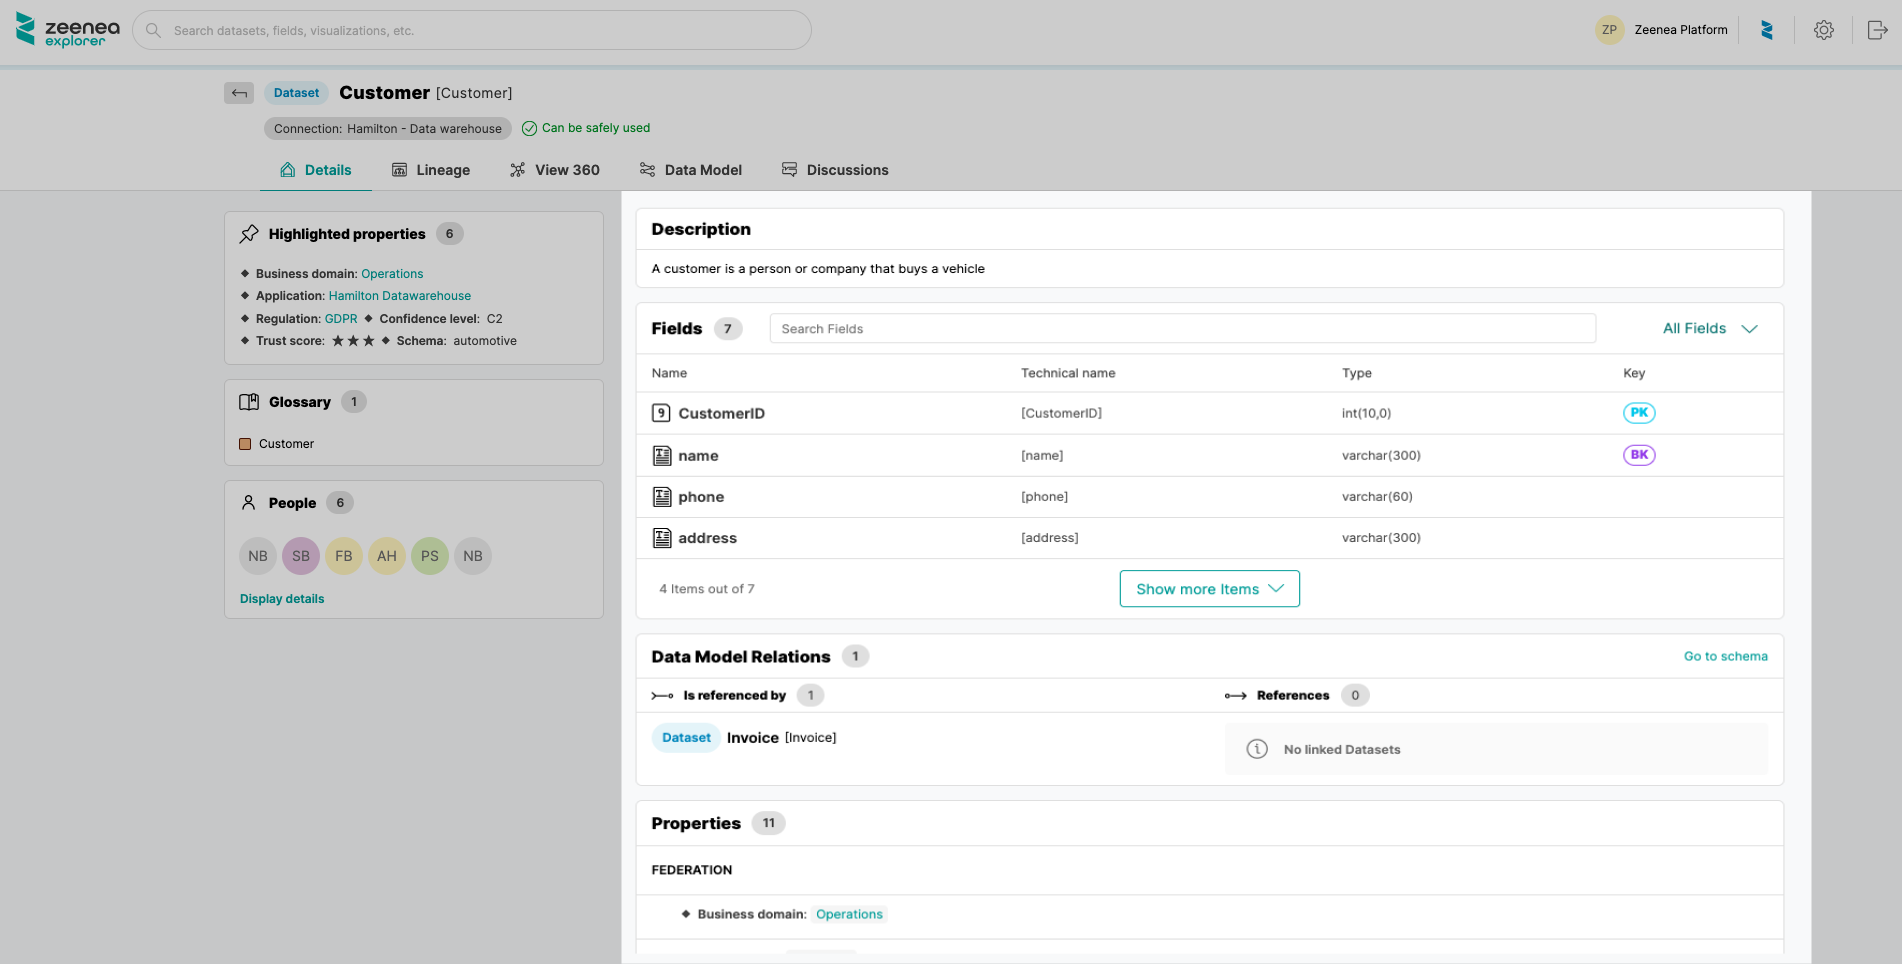Open settings gear icon
1902x965 pixels.
coord(1824,30)
